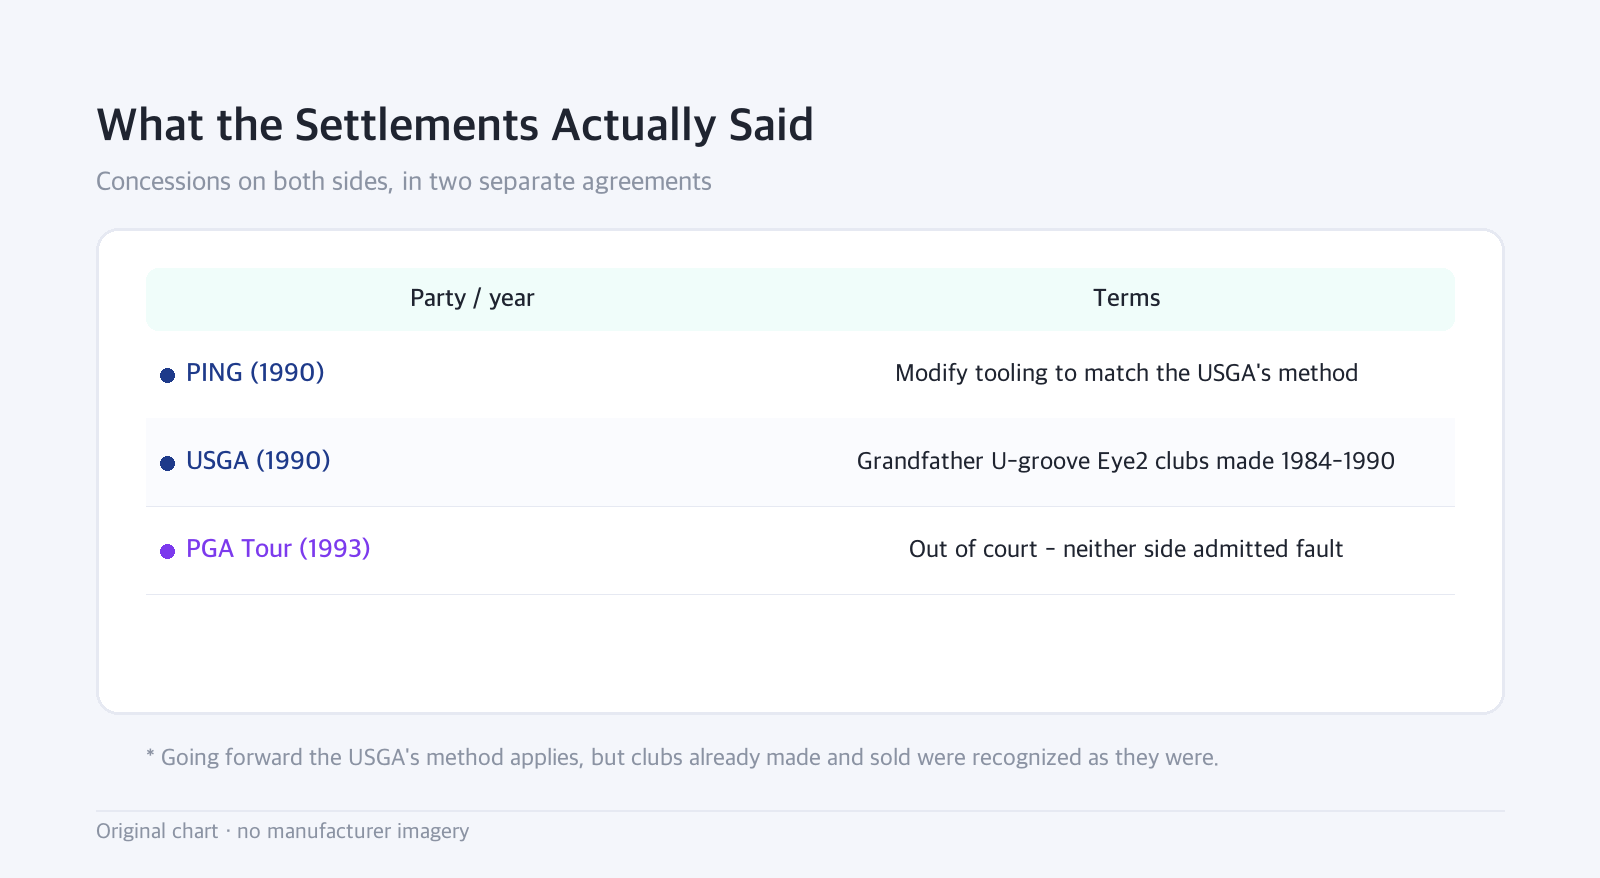This screenshot has width=1600, height=878.
Task: Click the purple bullet beside PGA Tour (1993)
Action: 168,551
